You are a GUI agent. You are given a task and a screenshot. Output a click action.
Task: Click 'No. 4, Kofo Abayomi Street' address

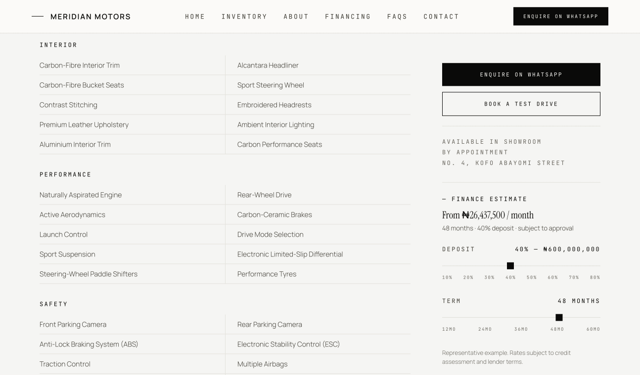[x=503, y=163]
